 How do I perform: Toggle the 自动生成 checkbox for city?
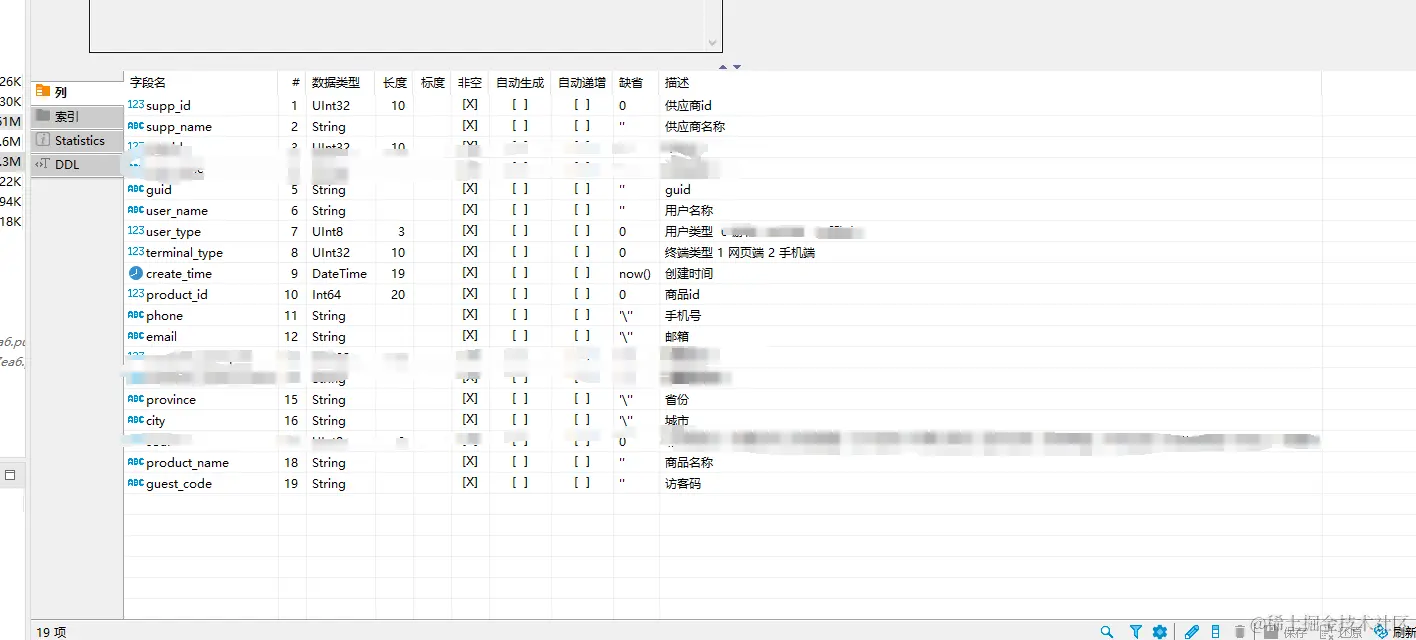coord(520,420)
